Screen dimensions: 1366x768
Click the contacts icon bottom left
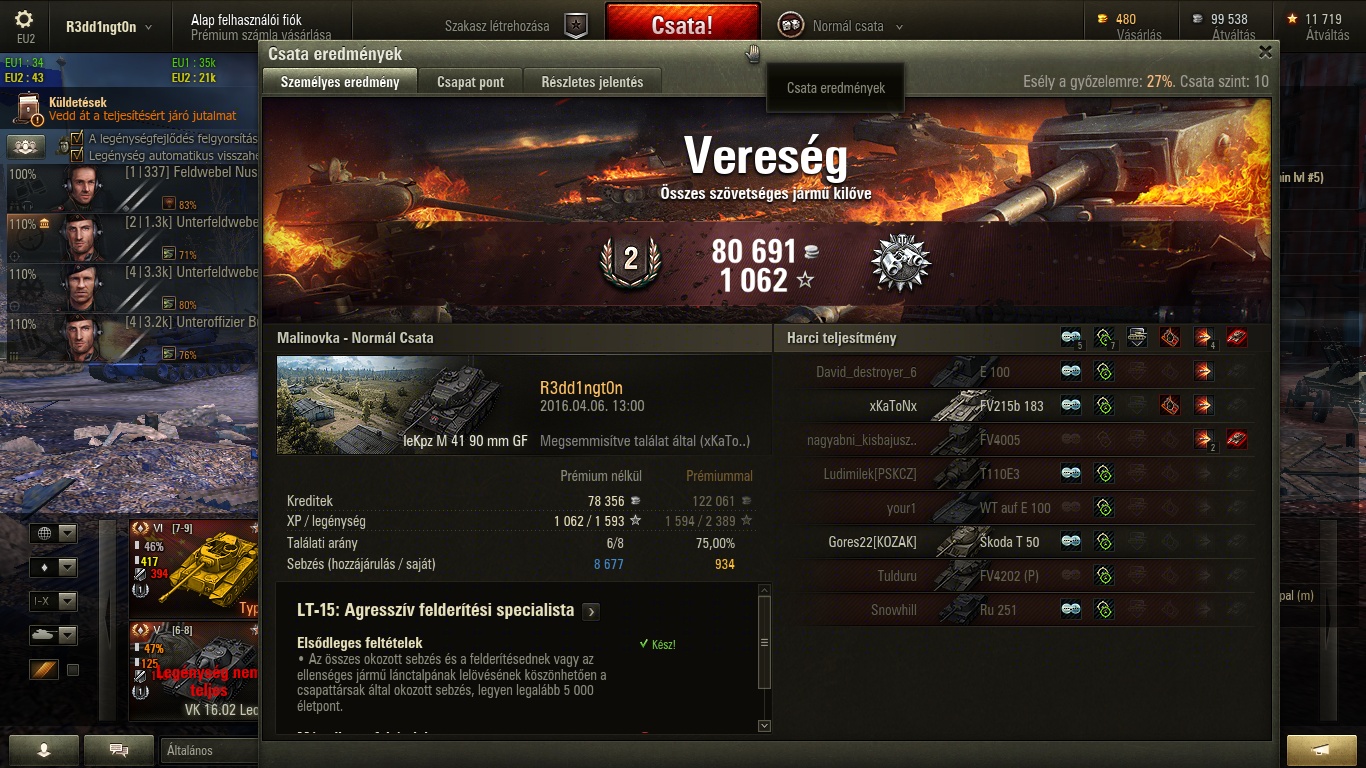click(44, 750)
